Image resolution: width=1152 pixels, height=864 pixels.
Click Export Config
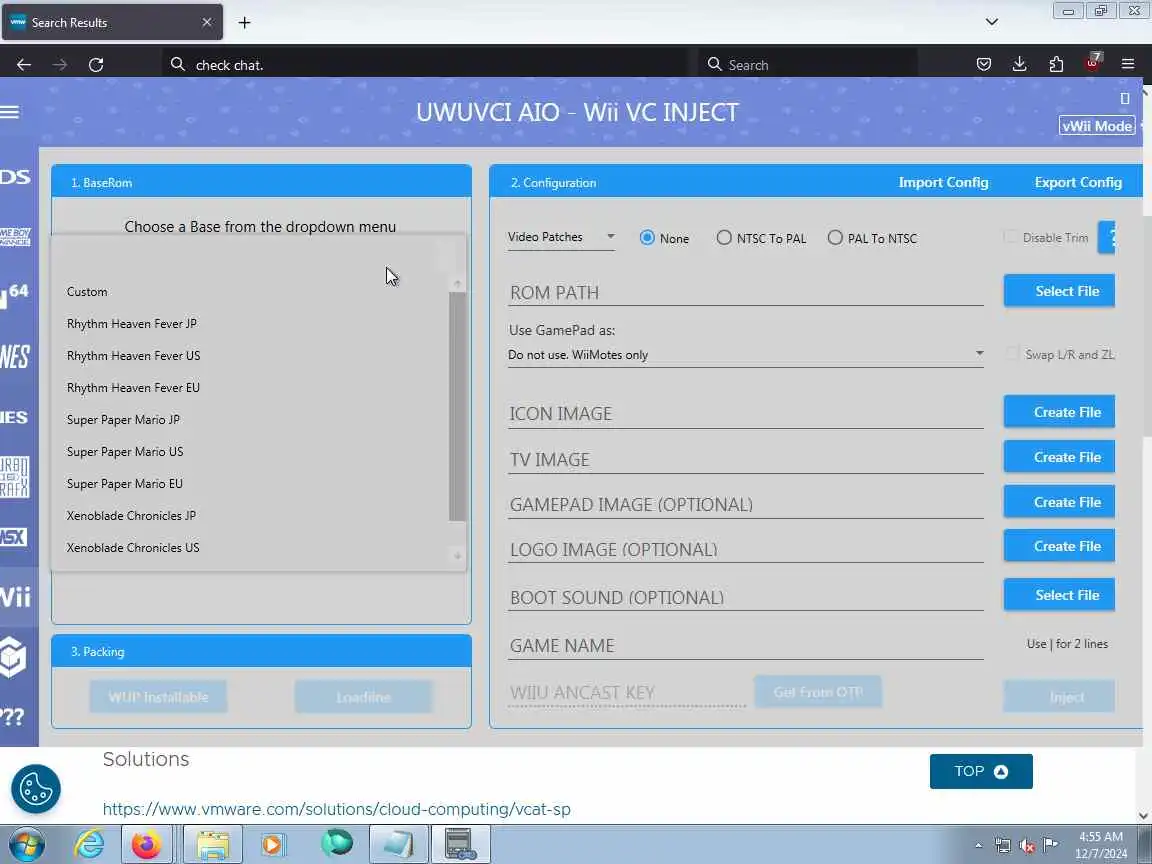tap(1078, 182)
